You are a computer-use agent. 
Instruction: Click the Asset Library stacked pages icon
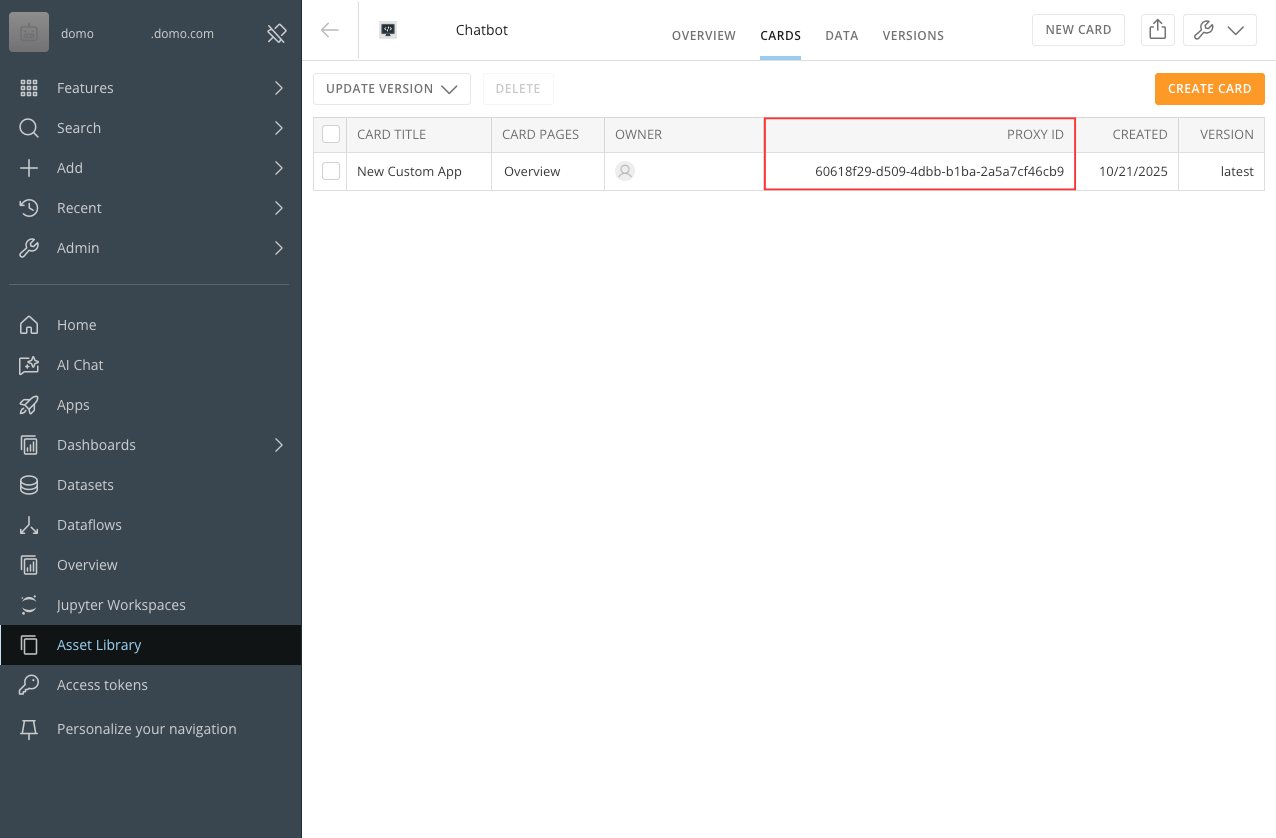[x=29, y=645]
